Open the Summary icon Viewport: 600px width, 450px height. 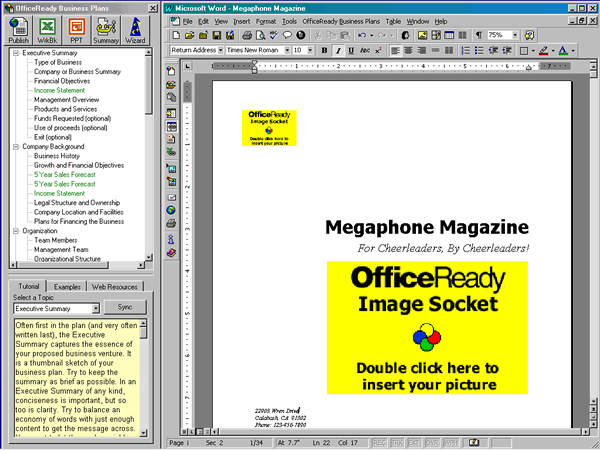(106, 30)
